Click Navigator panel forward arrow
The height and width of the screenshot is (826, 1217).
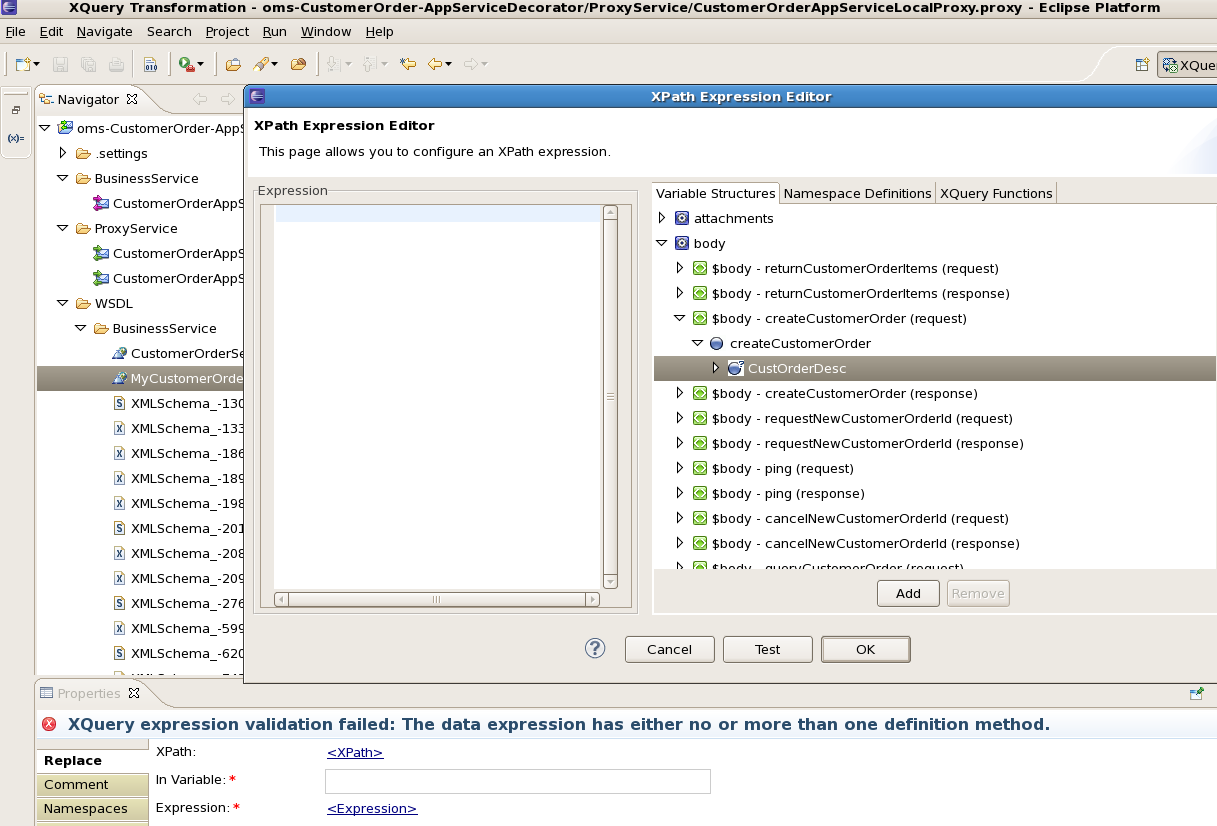(x=227, y=99)
